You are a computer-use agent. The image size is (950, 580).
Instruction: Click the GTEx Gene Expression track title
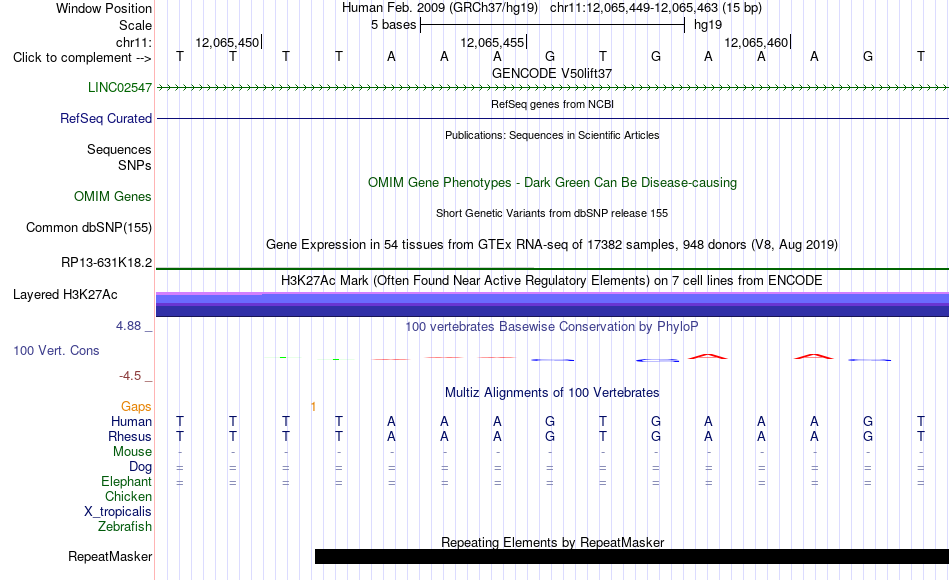551,245
